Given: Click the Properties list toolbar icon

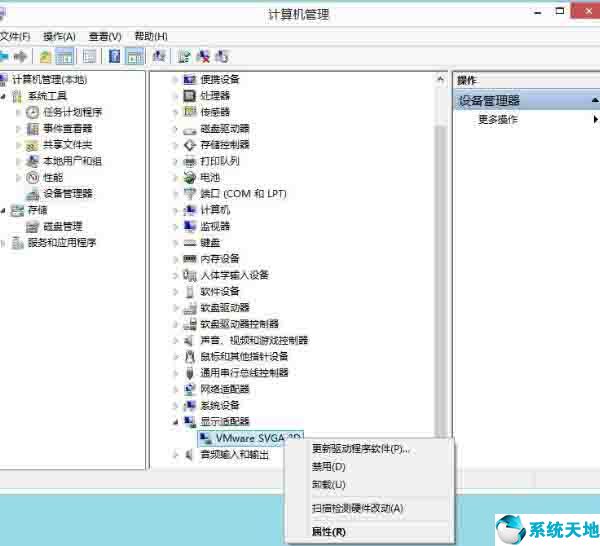Looking at the screenshot, I should (x=90, y=57).
